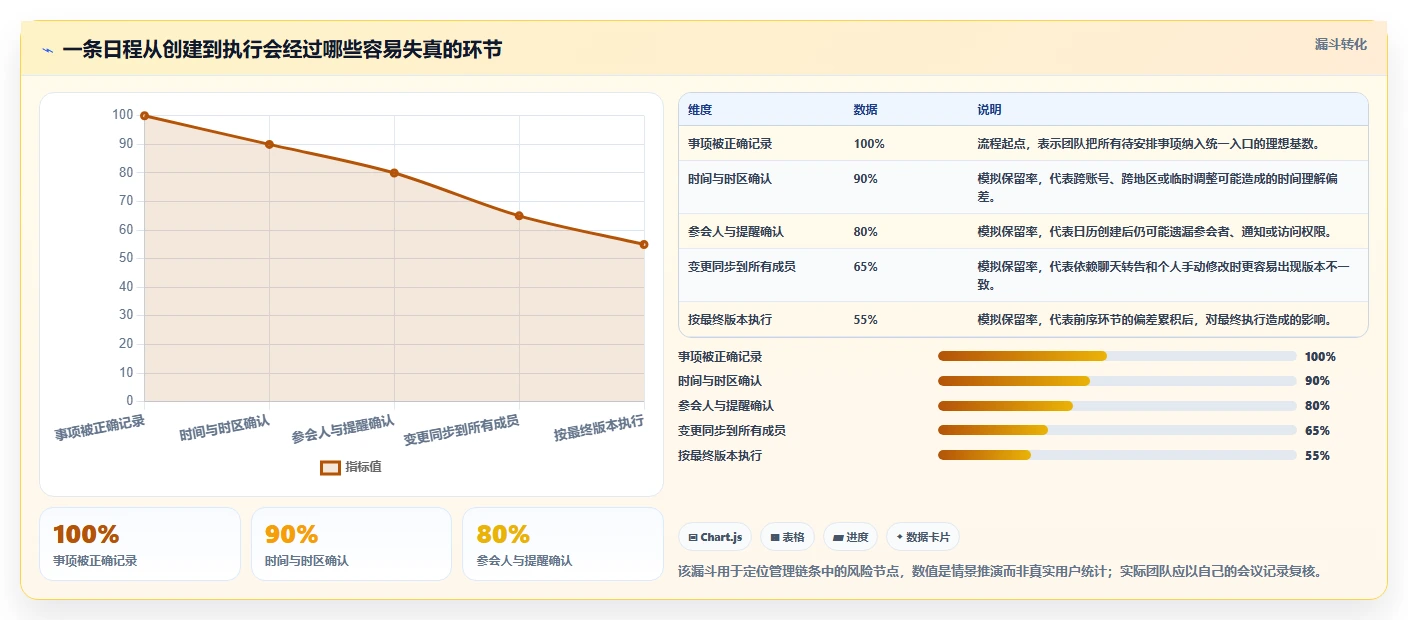Click the description starting with 流程起点
Image resolution: width=1408 pixels, height=620 pixels.
1149,144
